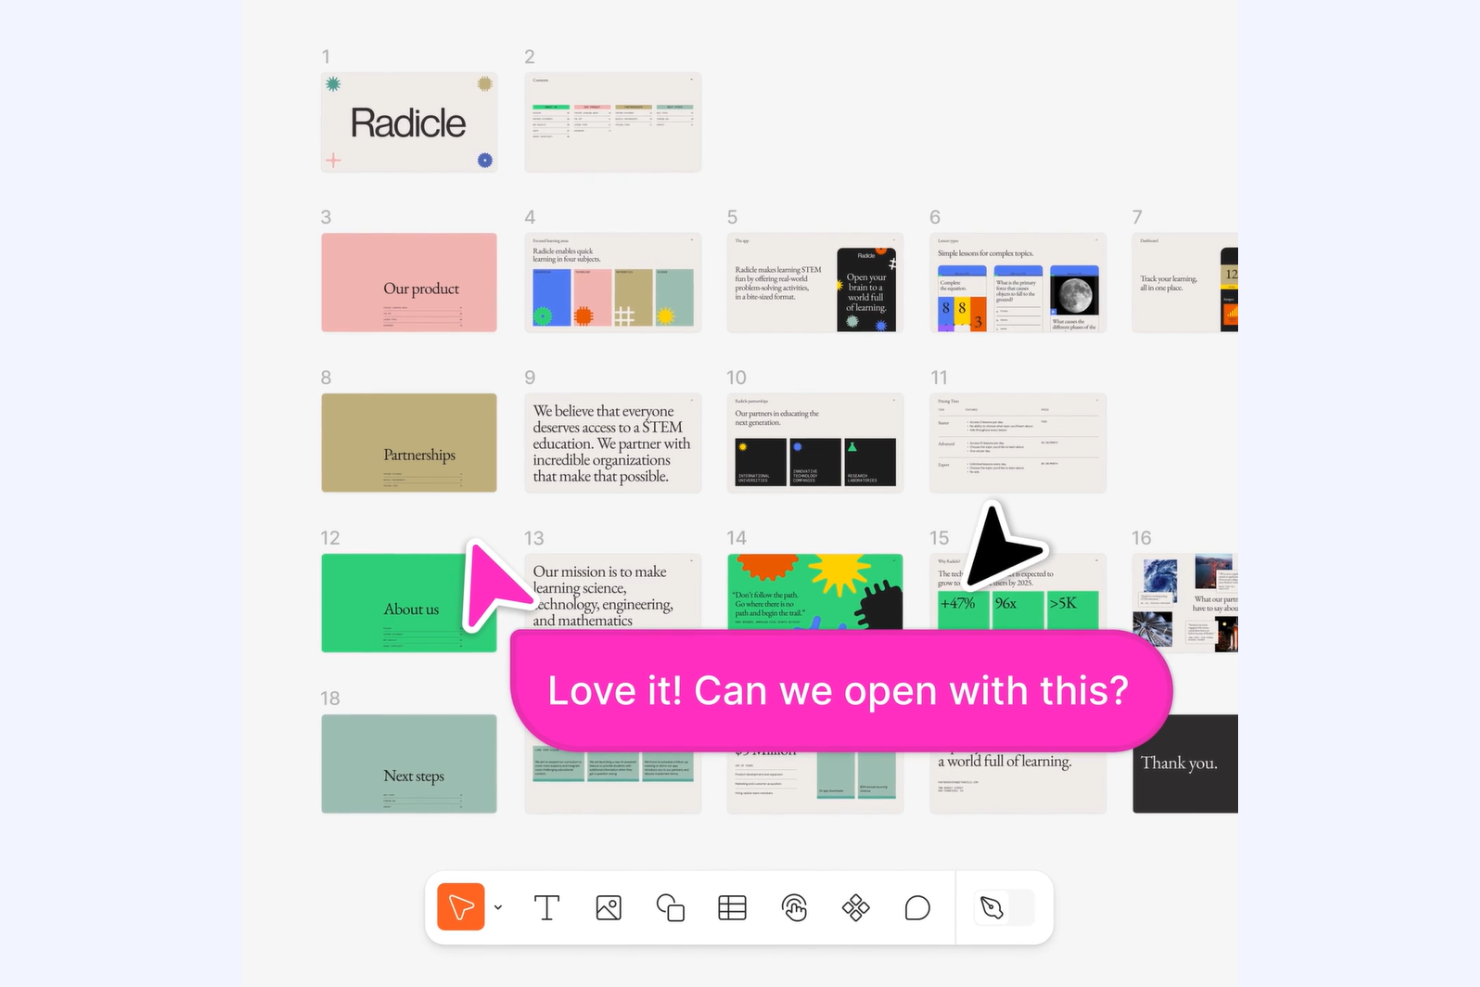Click the slide number label 18

tap(330, 698)
